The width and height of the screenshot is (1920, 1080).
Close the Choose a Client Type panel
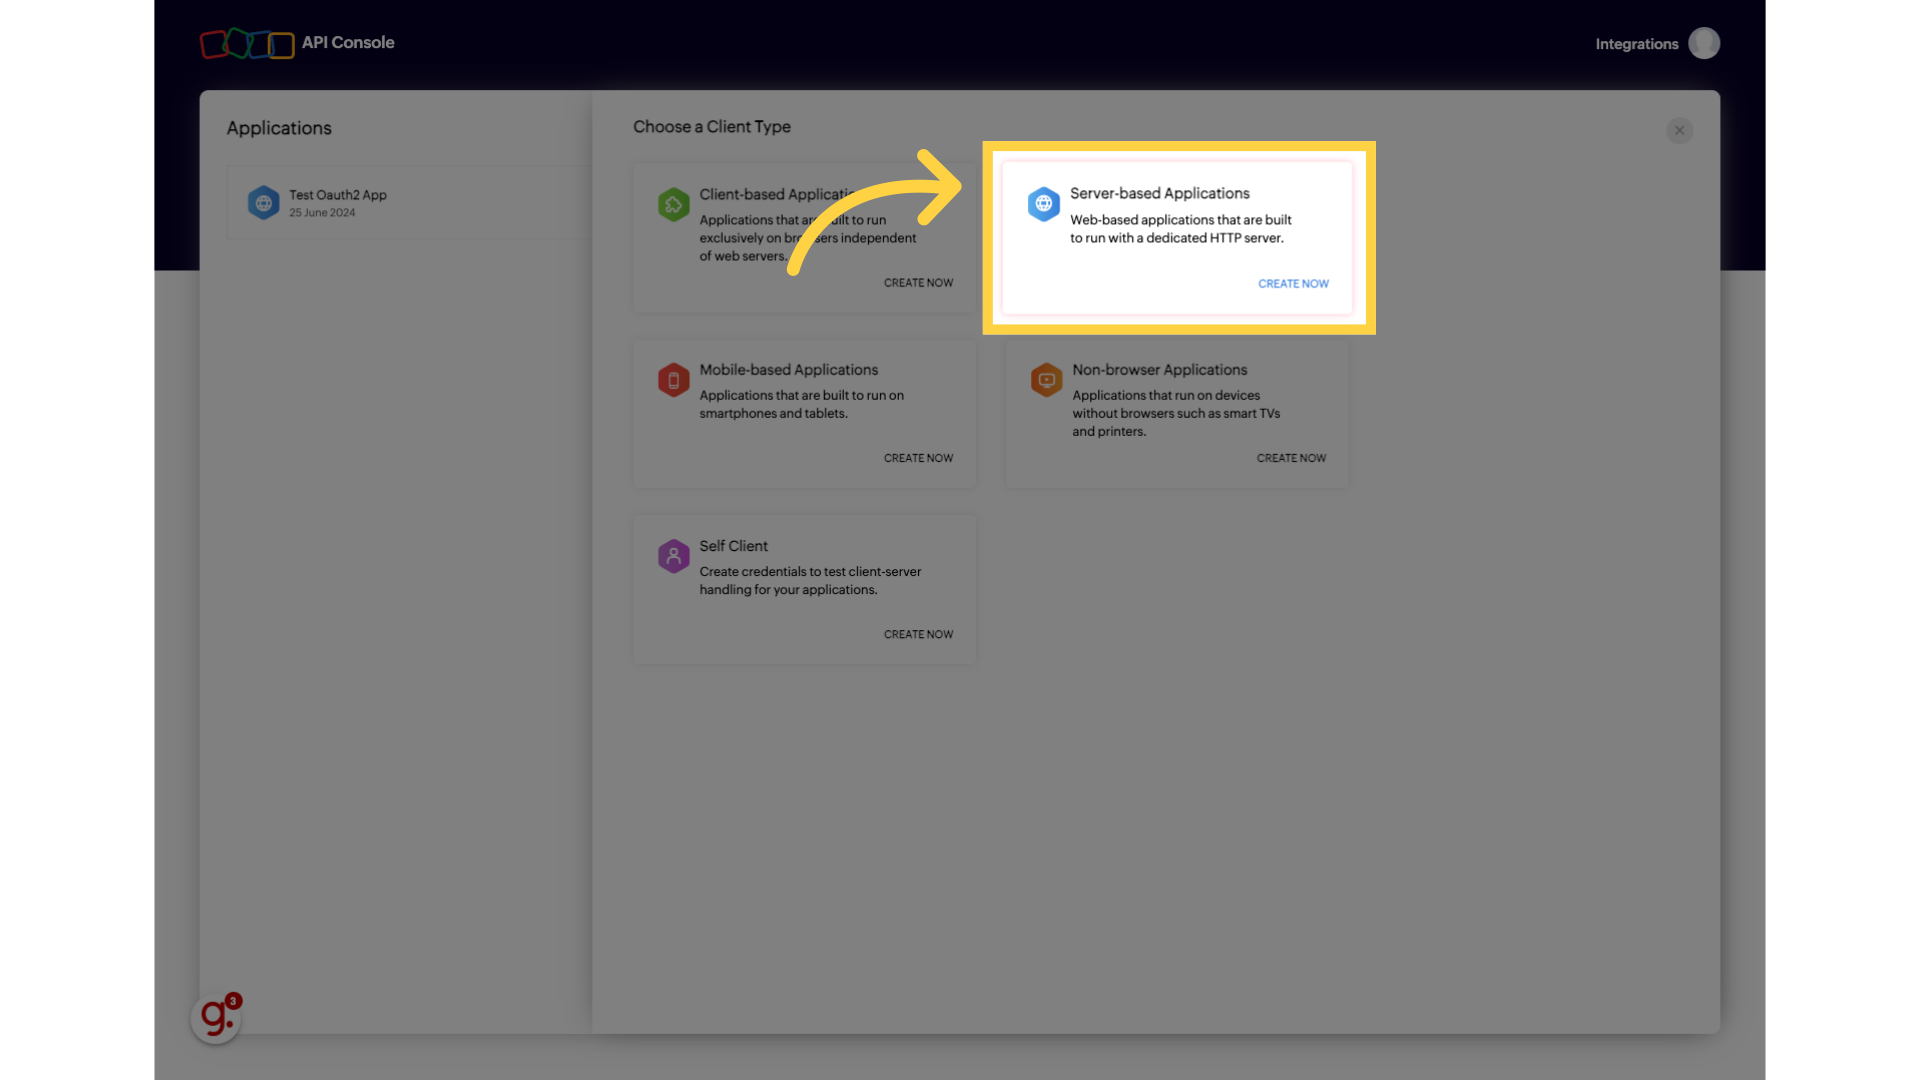(x=1680, y=130)
